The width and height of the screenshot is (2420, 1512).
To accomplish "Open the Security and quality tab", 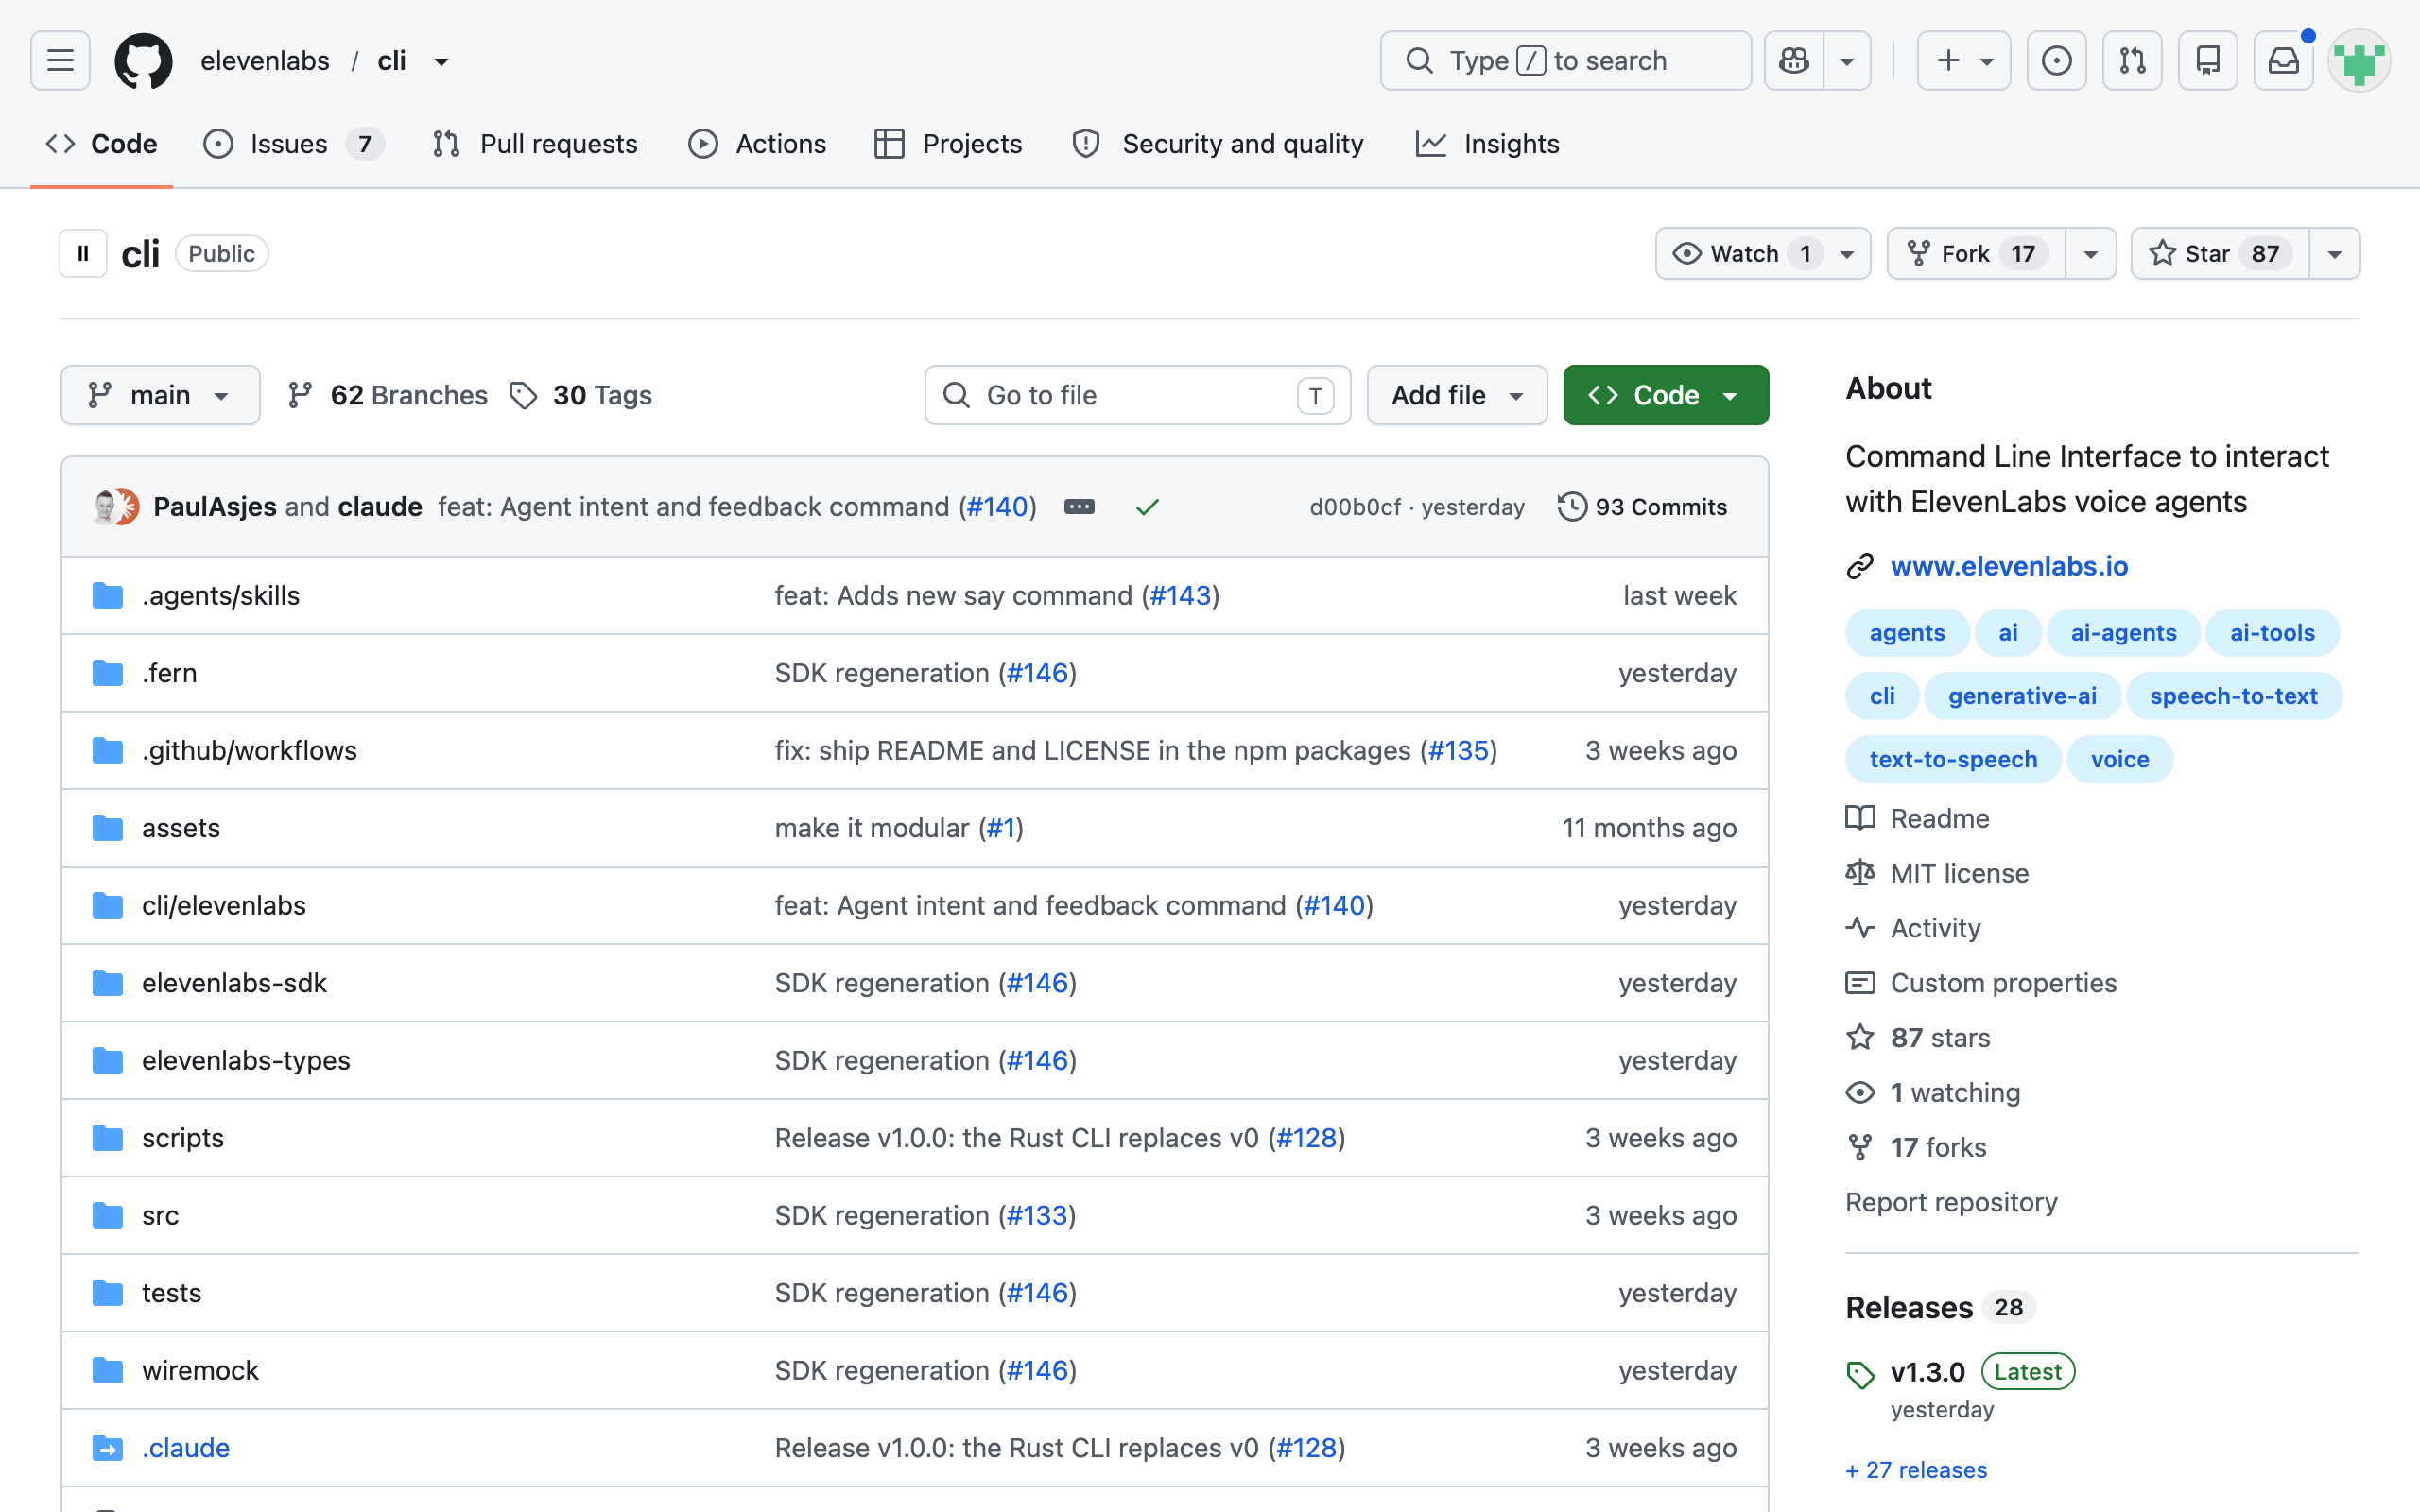I will click(1217, 144).
